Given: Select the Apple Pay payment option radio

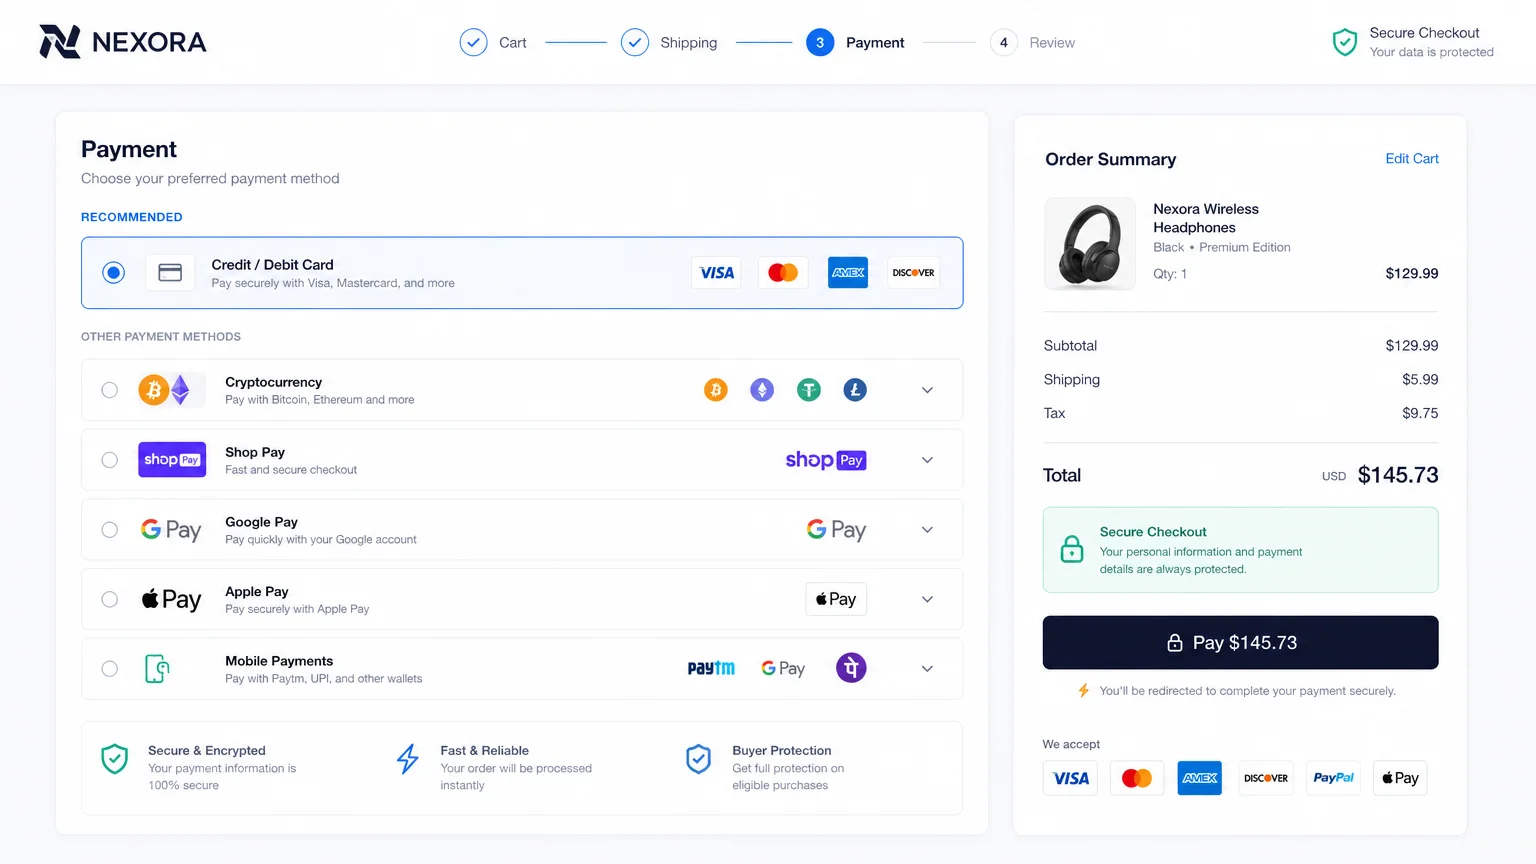Looking at the screenshot, I should click(x=110, y=599).
